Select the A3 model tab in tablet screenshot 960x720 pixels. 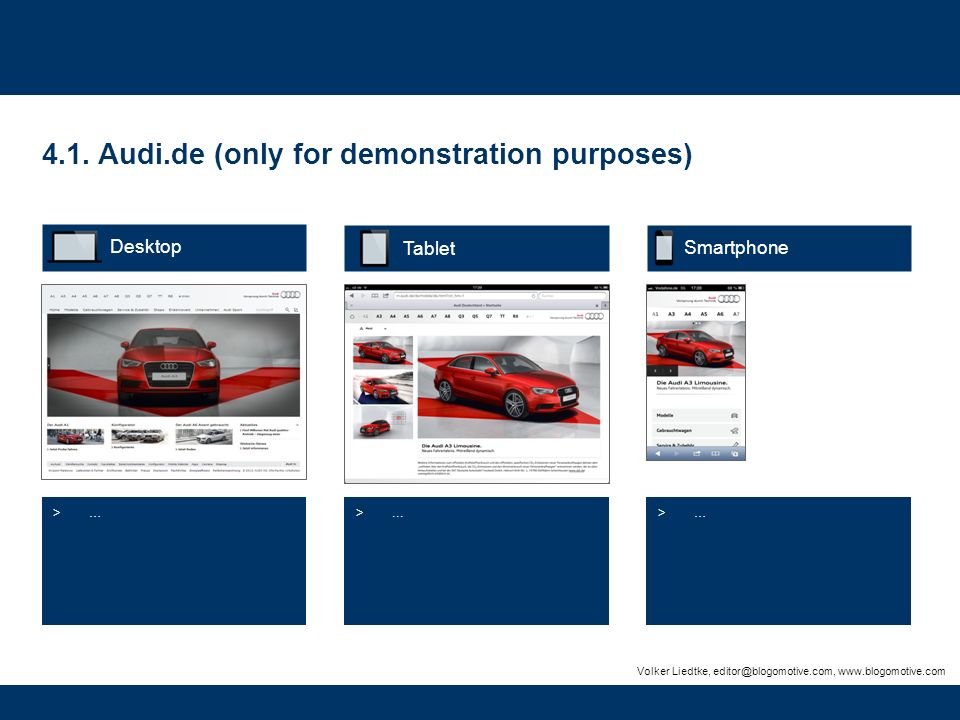[379, 317]
